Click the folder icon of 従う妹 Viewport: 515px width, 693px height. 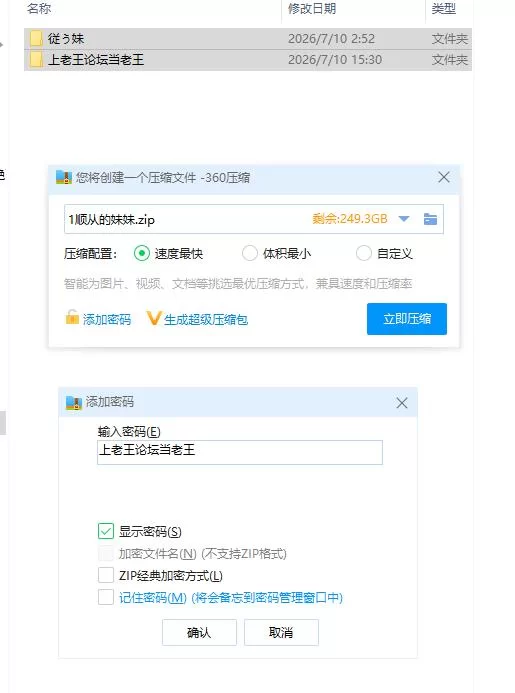(x=36, y=38)
